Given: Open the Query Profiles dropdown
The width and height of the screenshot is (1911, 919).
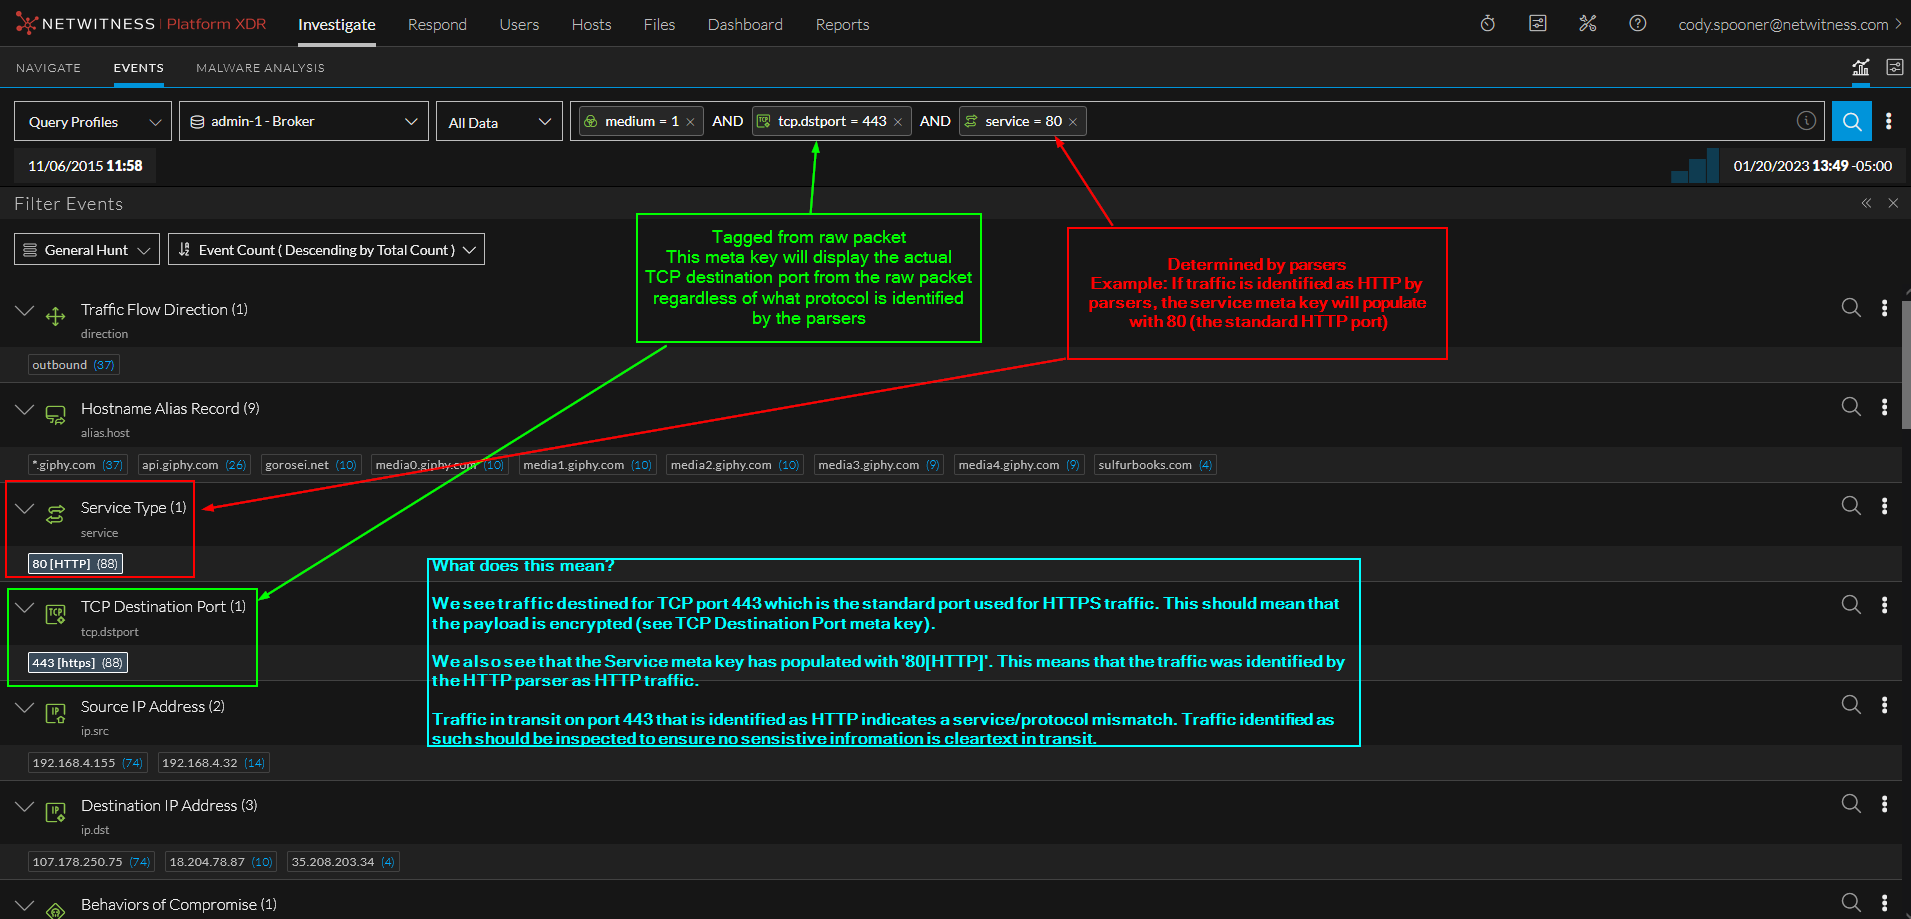Looking at the screenshot, I should coord(93,122).
